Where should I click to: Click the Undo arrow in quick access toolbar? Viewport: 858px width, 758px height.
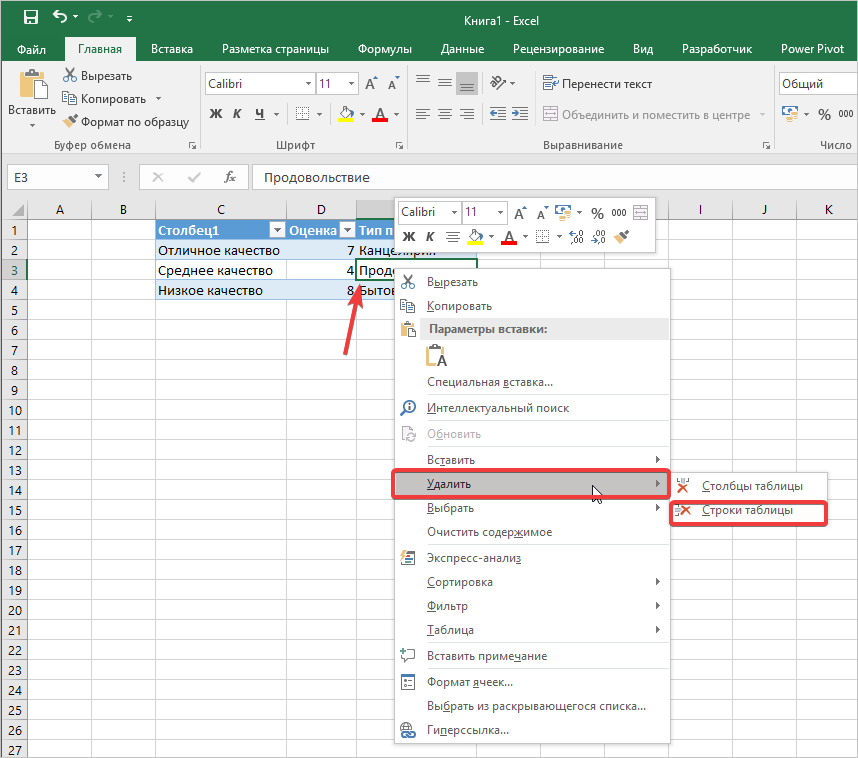pyautogui.click(x=60, y=17)
